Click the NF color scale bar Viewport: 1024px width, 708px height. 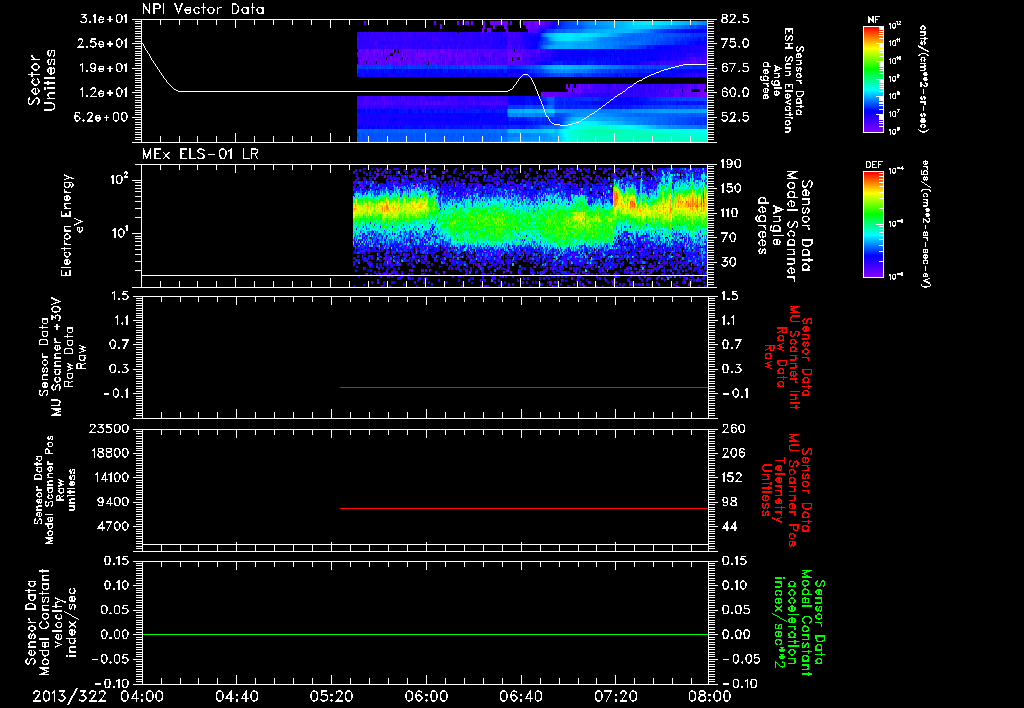[x=873, y=79]
